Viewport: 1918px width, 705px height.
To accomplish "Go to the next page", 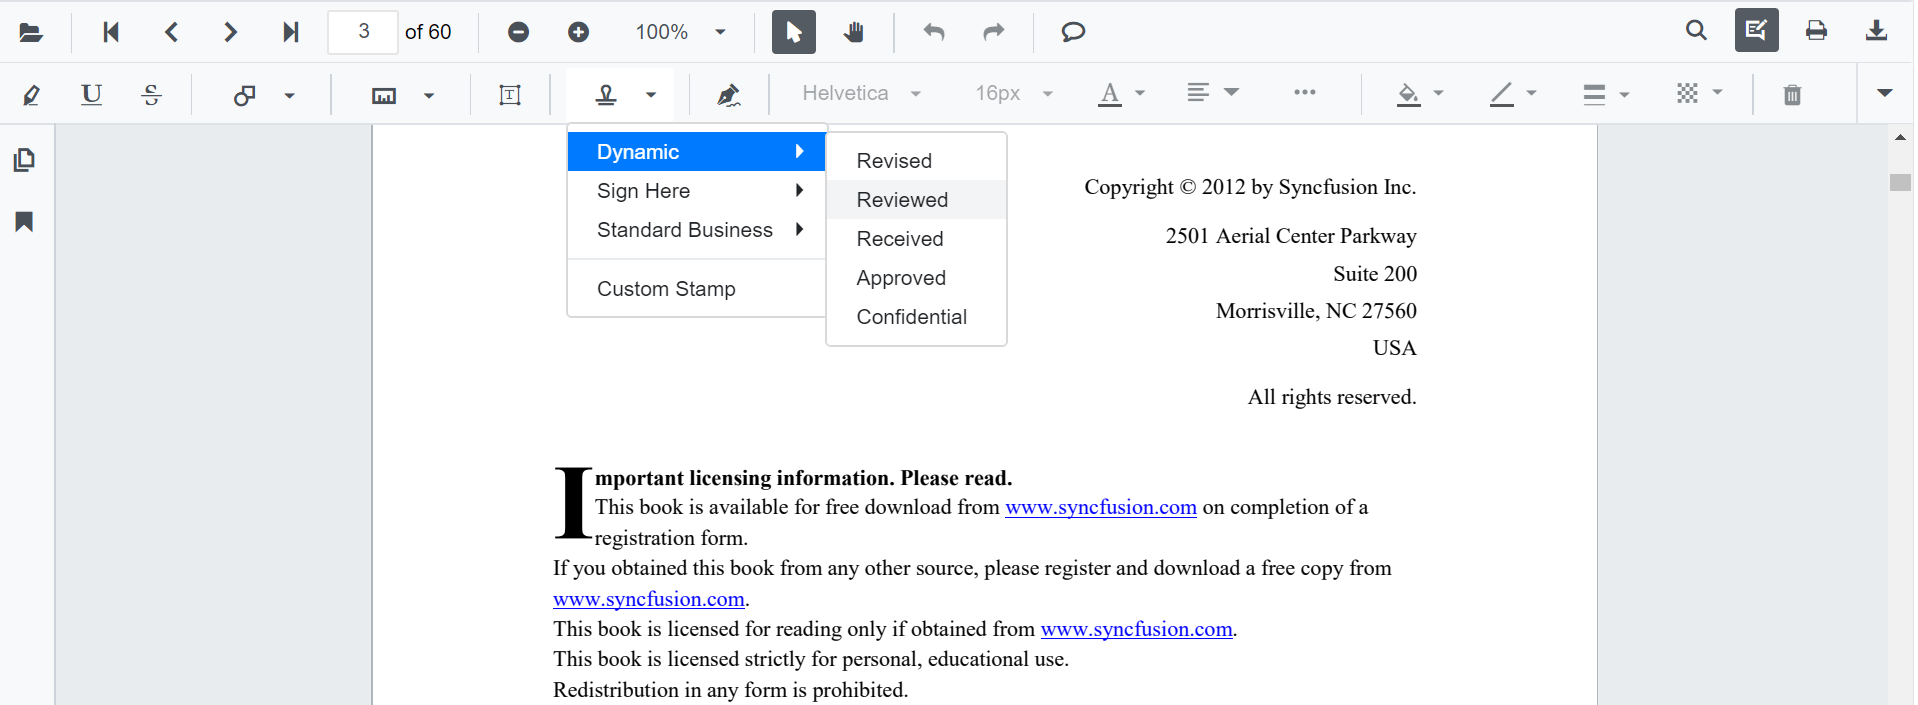I will point(230,32).
